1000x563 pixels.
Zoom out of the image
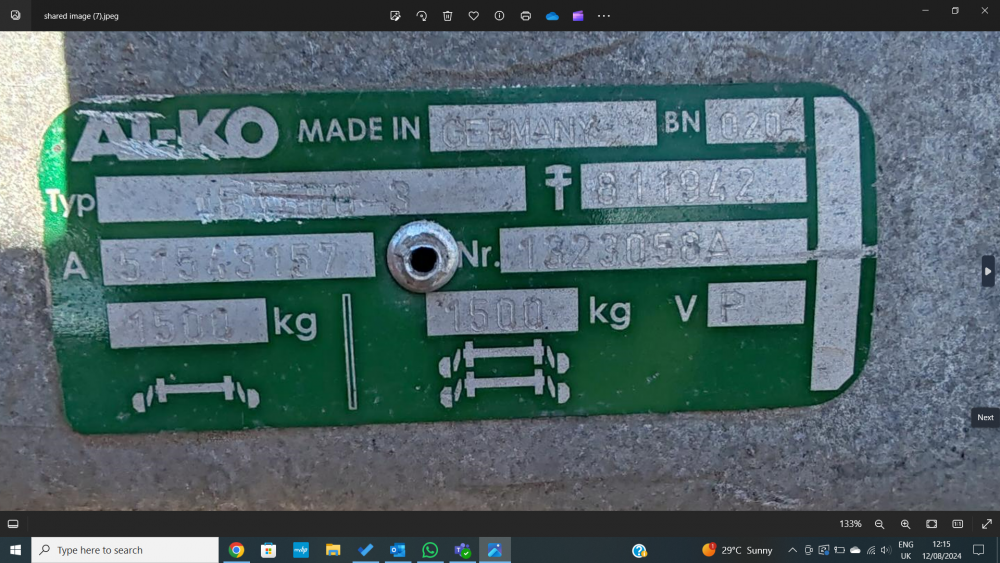(880, 524)
